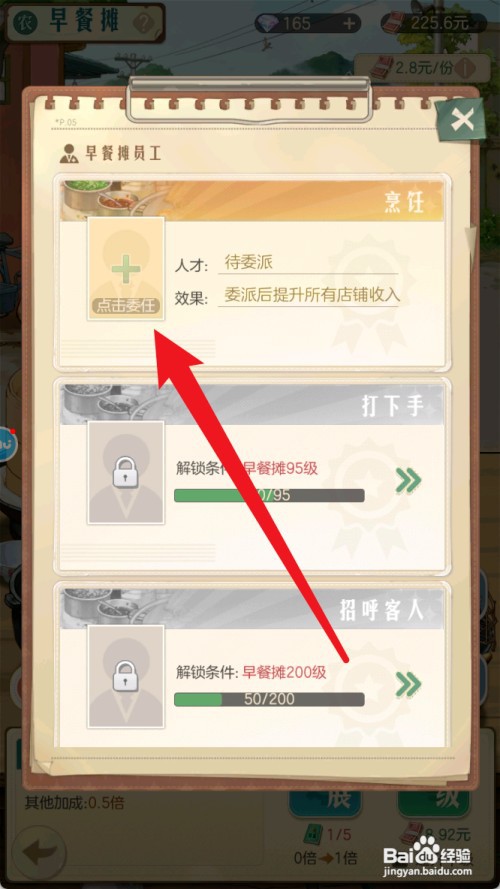Click the green plus to assign cooking staff

click(x=125, y=269)
